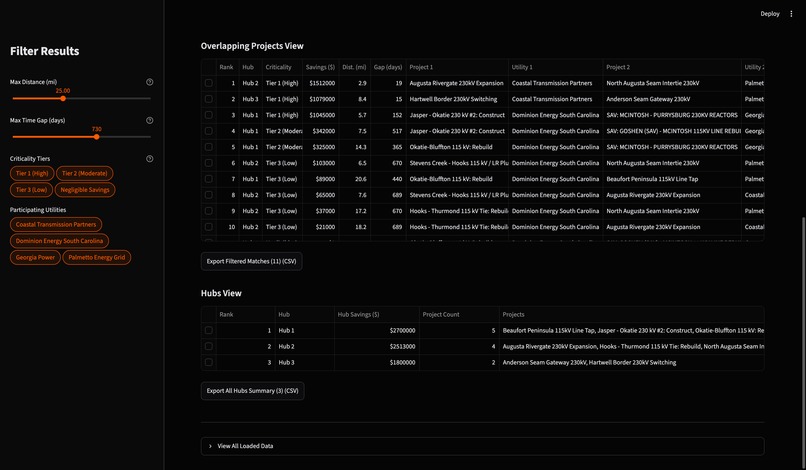Click Okatie-Bluffton 115 kV: Rebuild in rank 5
The height and width of the screenshot is (470, 806).
[x=457, y=147]
